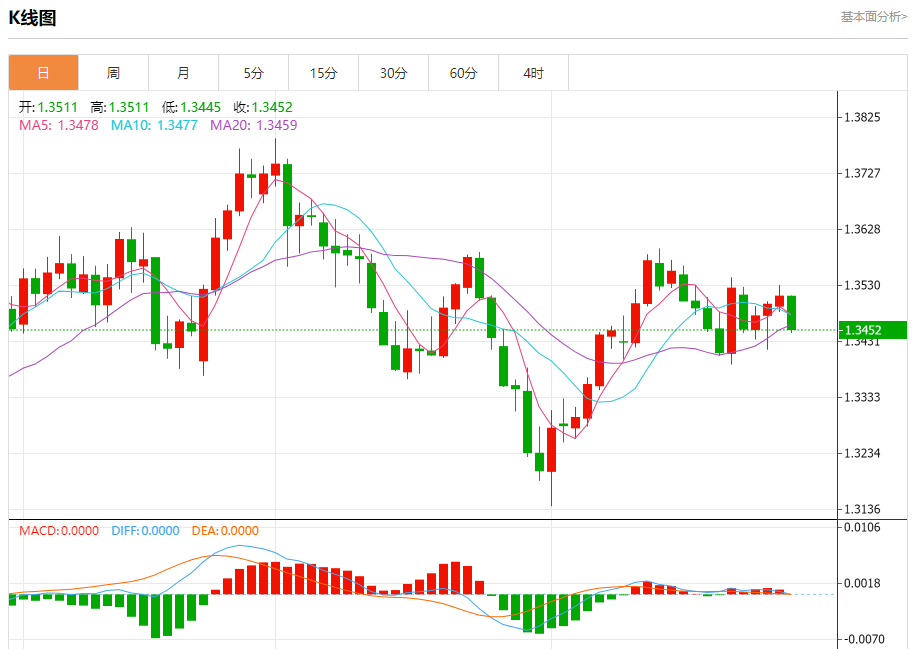This screenshot has height=649, width=917.
Task: Click the MA20: 1.3459 legend
Action: [x=254, y=125]
